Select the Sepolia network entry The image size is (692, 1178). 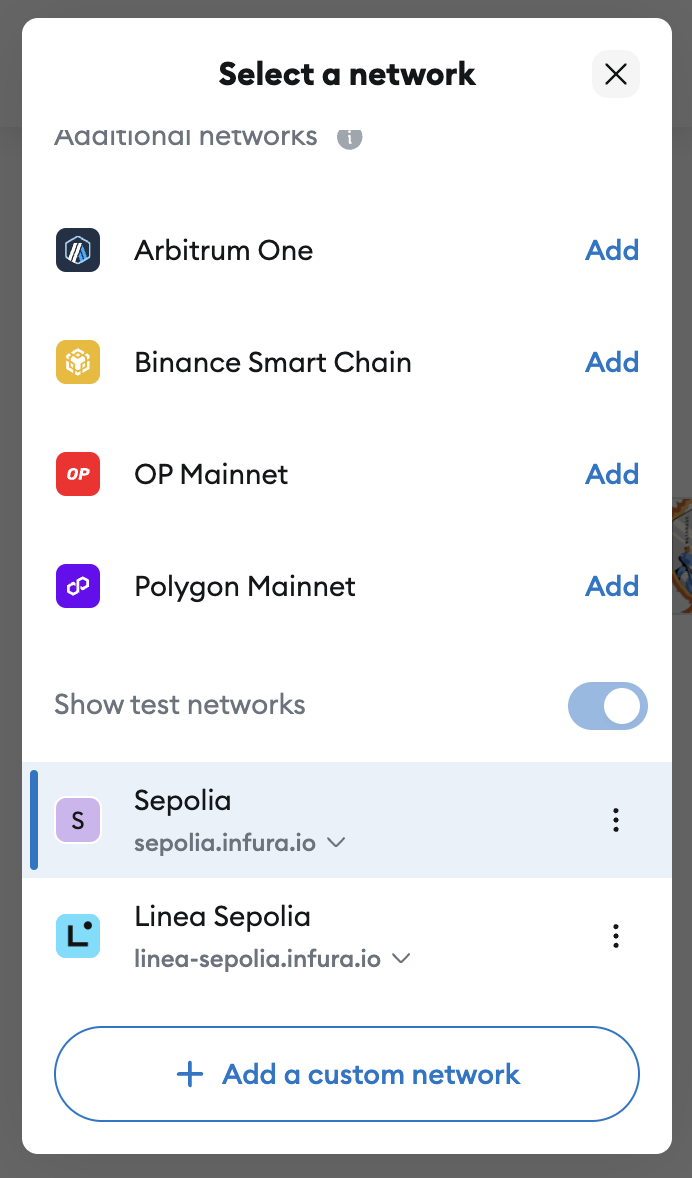pos(183,801)
